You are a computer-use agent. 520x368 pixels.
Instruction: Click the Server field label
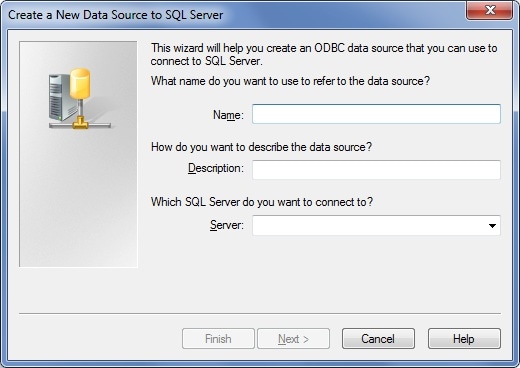click(x=227, y=225)
